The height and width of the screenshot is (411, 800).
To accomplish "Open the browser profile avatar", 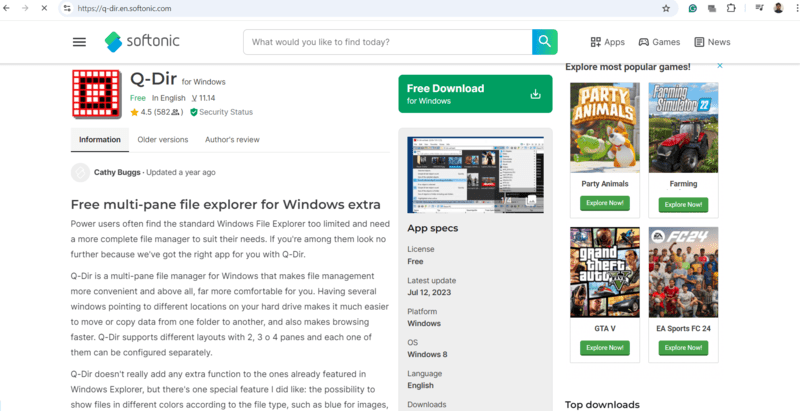I will tap(778, 8).
